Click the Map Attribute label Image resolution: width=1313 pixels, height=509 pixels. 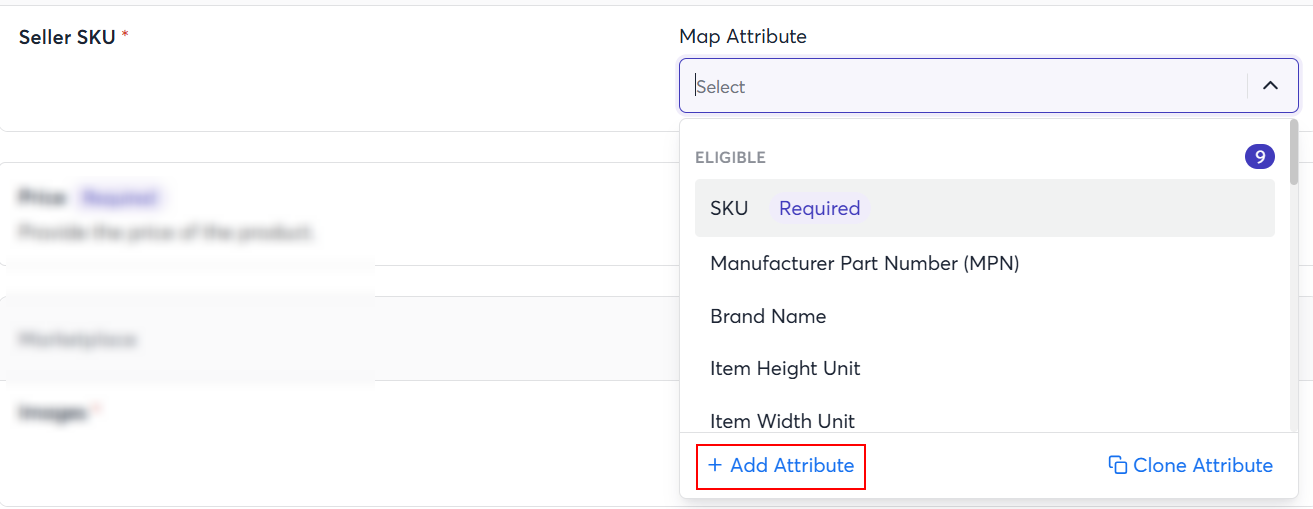(x=742, y=36)
